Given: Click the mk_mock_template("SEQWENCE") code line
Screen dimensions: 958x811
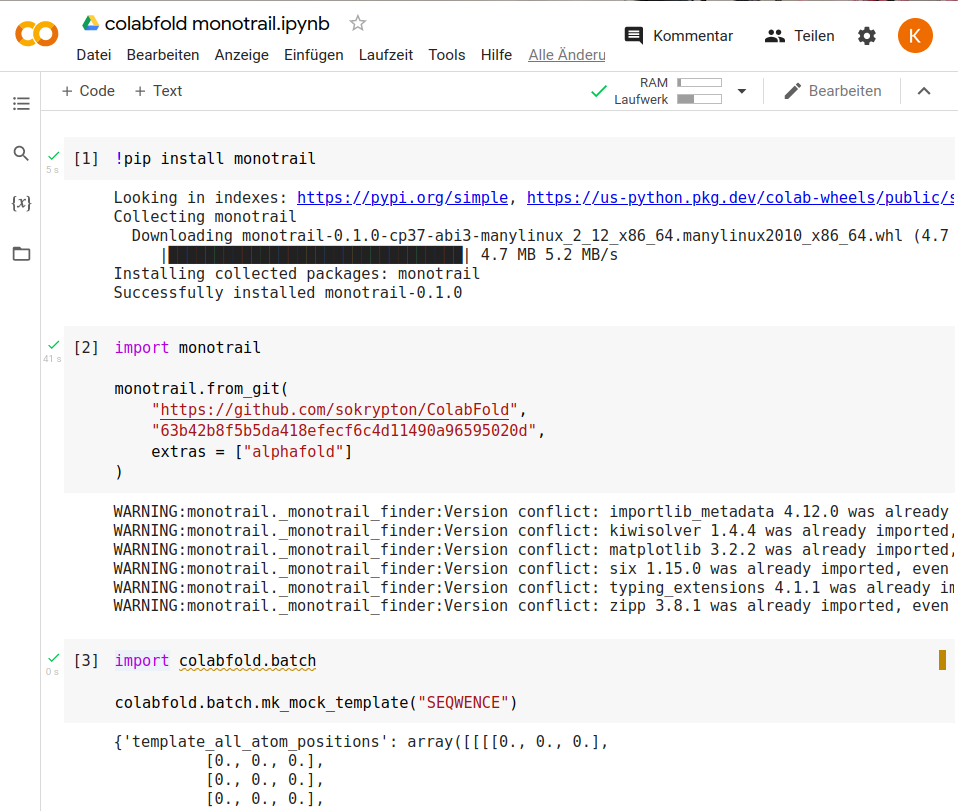Looking at the screenshot, I should (x=316, y=703).
